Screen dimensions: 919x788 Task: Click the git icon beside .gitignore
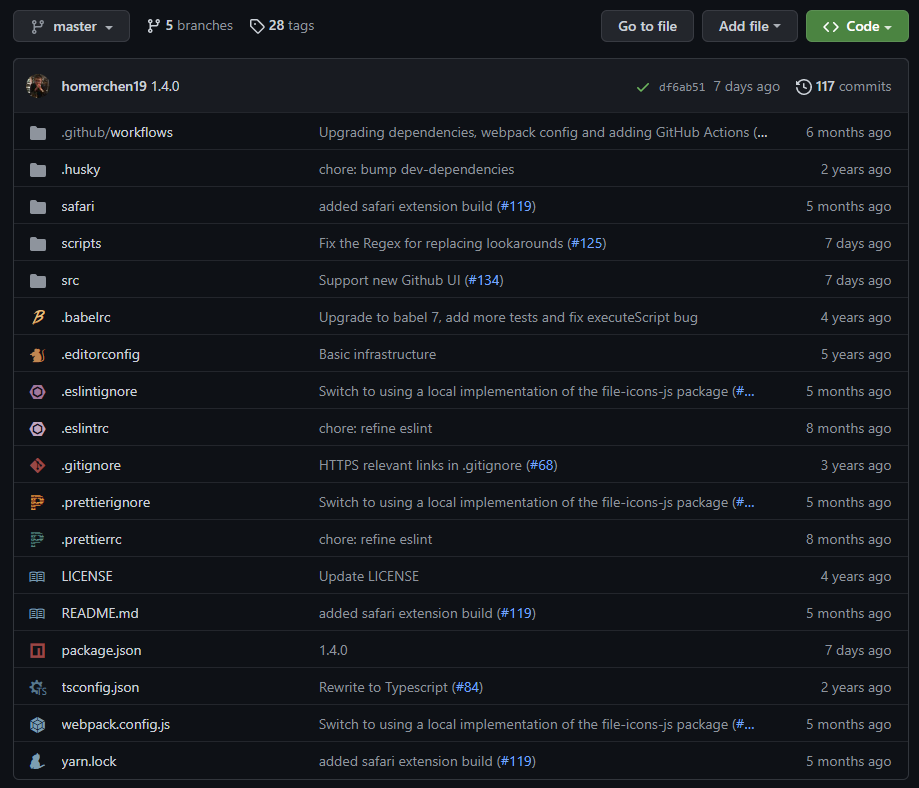[x=38, y=466]
